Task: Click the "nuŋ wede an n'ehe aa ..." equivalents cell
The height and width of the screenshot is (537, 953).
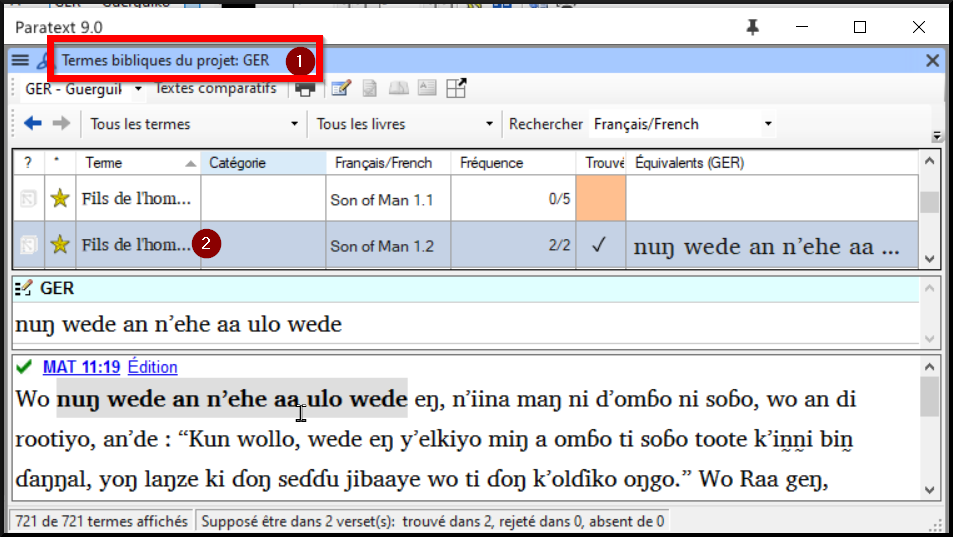Action: point(772,246)
